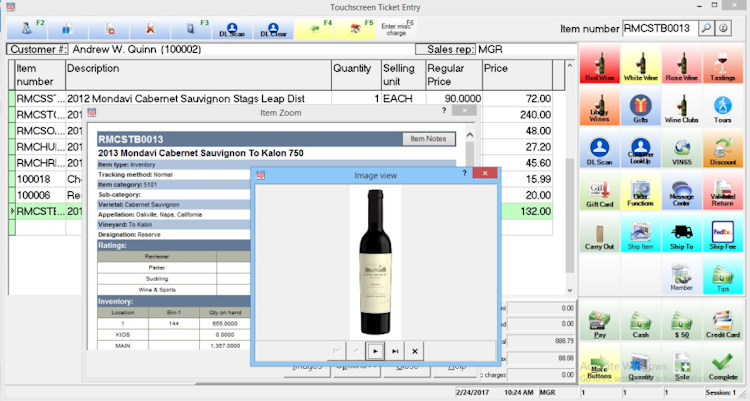Click the round icon beside item search
Viewport: 750px width, 401px height.
pos(723,29)
